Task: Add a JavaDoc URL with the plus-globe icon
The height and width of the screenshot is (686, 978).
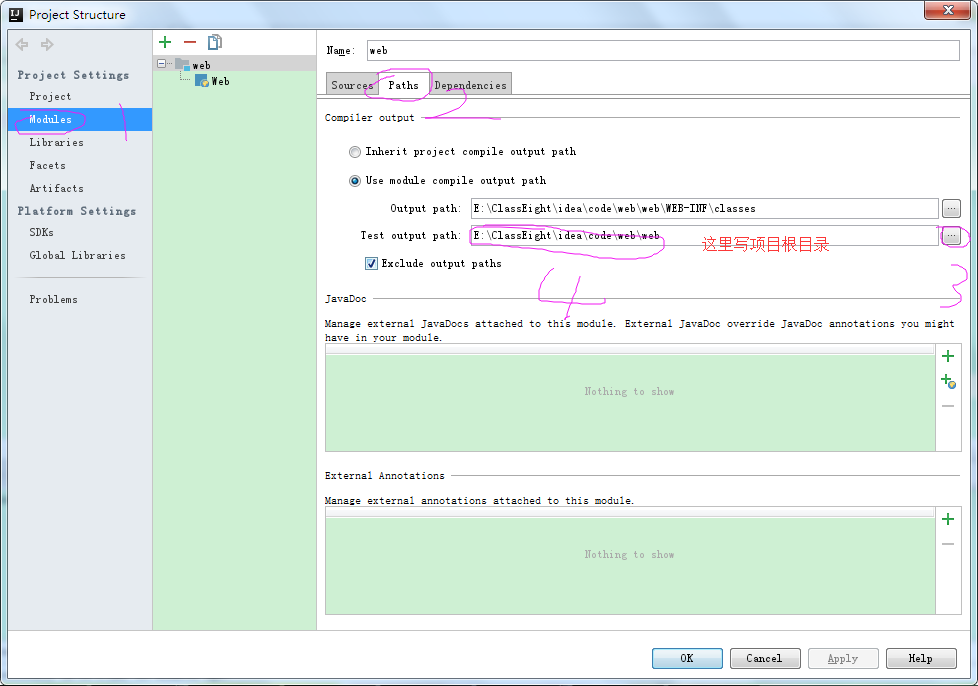Action: (948, 381)
